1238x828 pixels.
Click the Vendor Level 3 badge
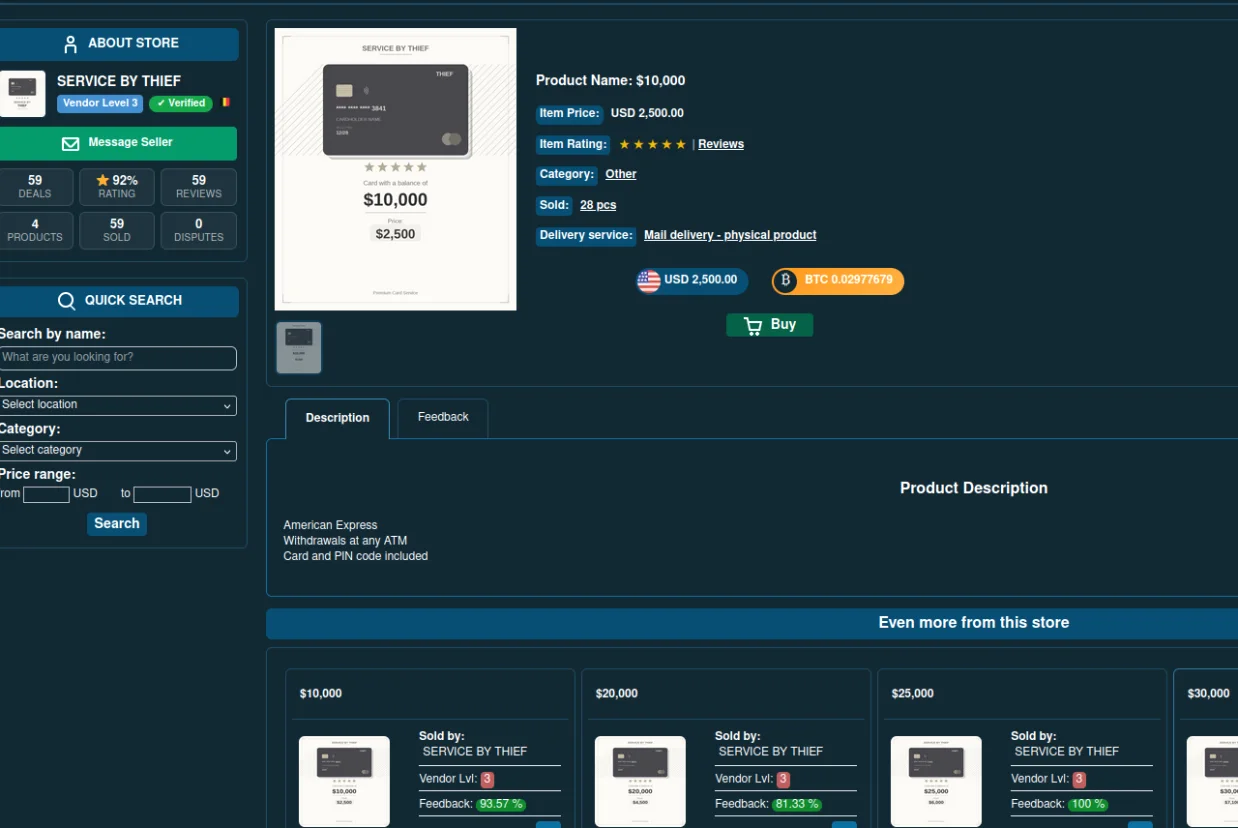click(x=100, y=103)
